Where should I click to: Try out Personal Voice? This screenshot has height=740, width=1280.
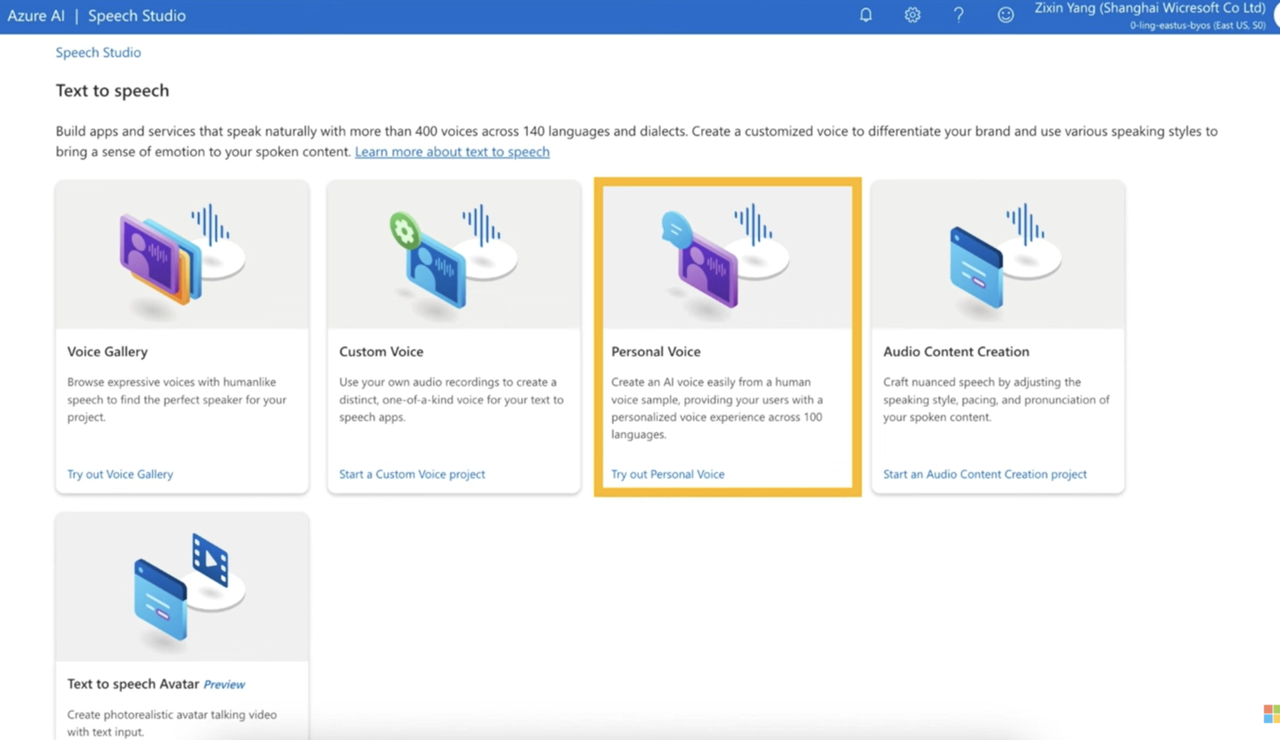[667, 474]
